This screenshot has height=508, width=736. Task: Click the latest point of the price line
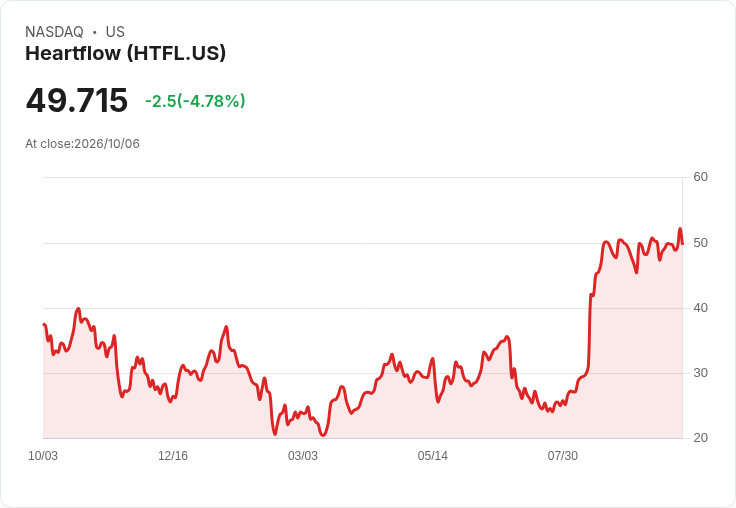(682, 244)
